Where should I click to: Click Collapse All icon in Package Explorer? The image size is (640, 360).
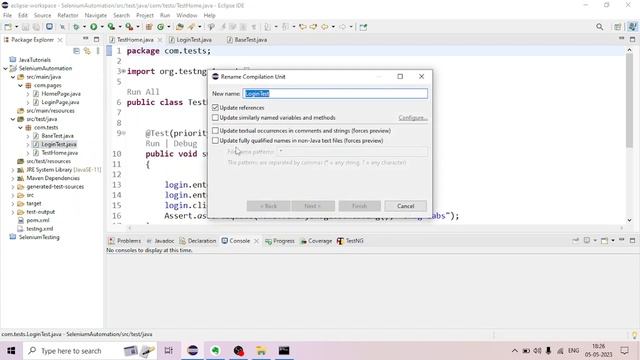point(76,51)
